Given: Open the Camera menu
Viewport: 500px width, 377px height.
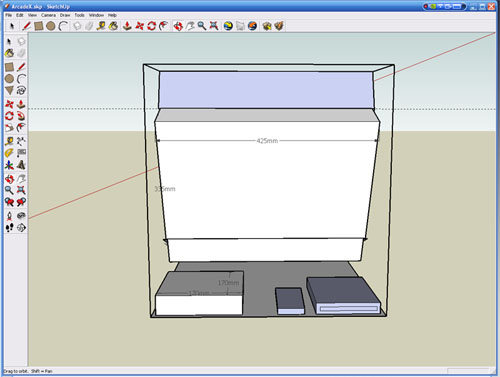Looking at the screenshot, I should click(48, 15).
